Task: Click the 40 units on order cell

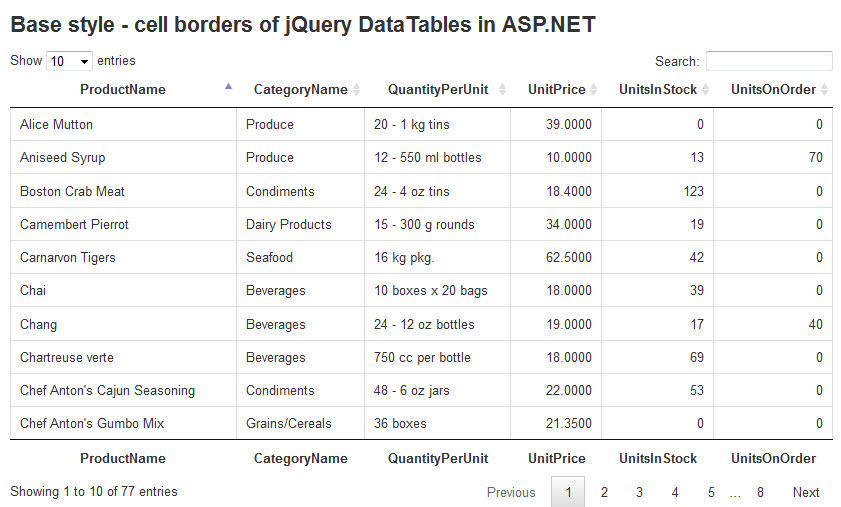Action: pyautogui.click(x=773, y=324)
